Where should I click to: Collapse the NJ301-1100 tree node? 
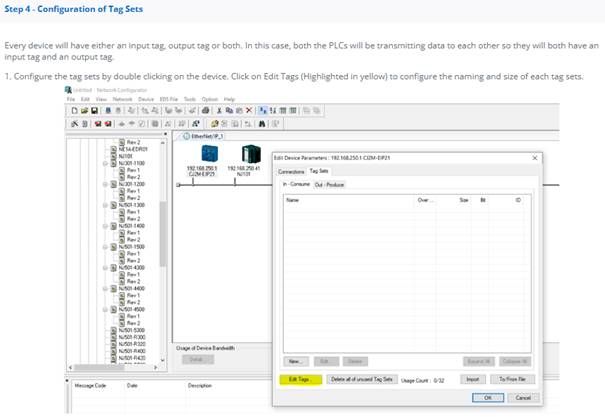click(105, 163)
